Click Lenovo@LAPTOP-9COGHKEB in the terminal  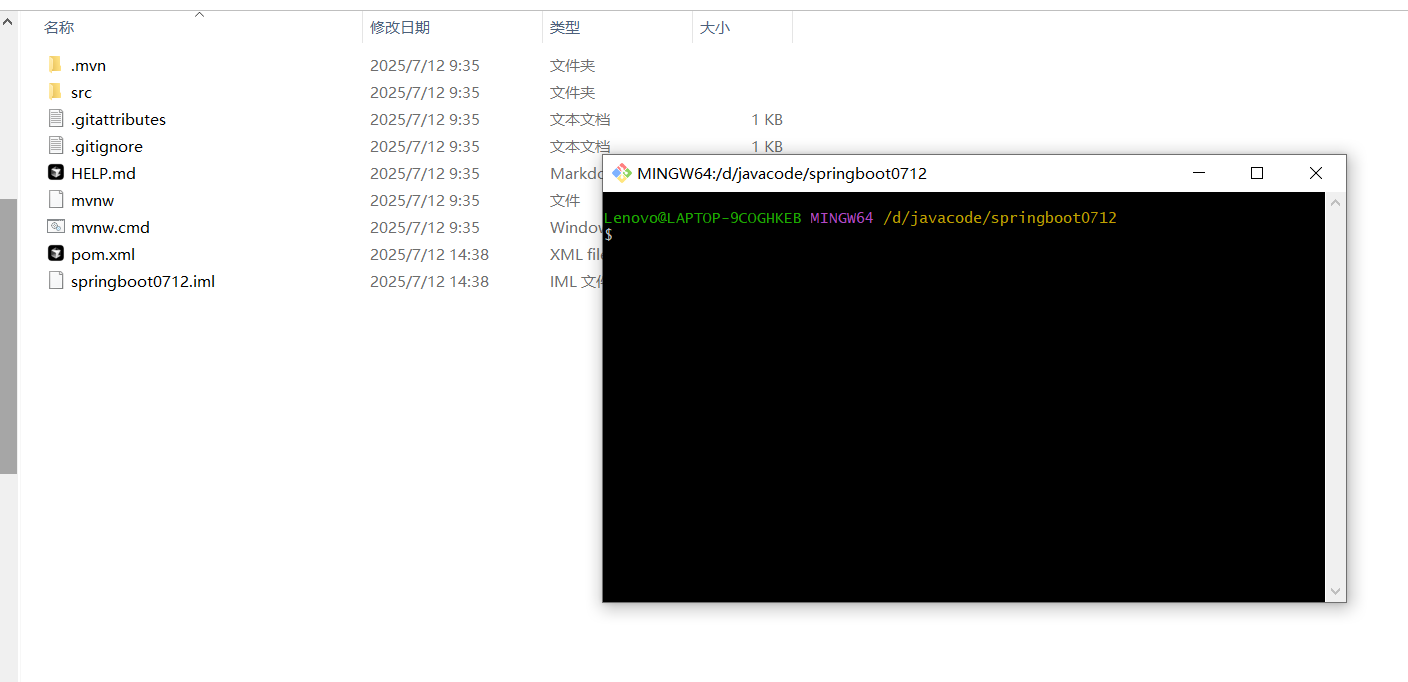tap(703, 217)
